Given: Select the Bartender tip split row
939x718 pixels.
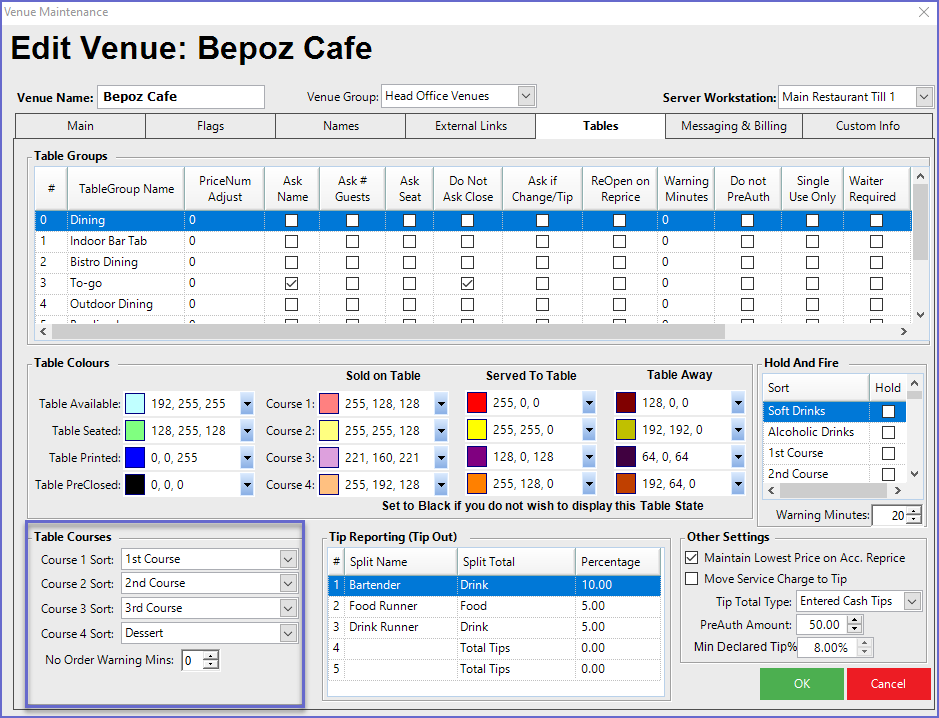Looking at the screenshot, I should click(x=495, y=585).
